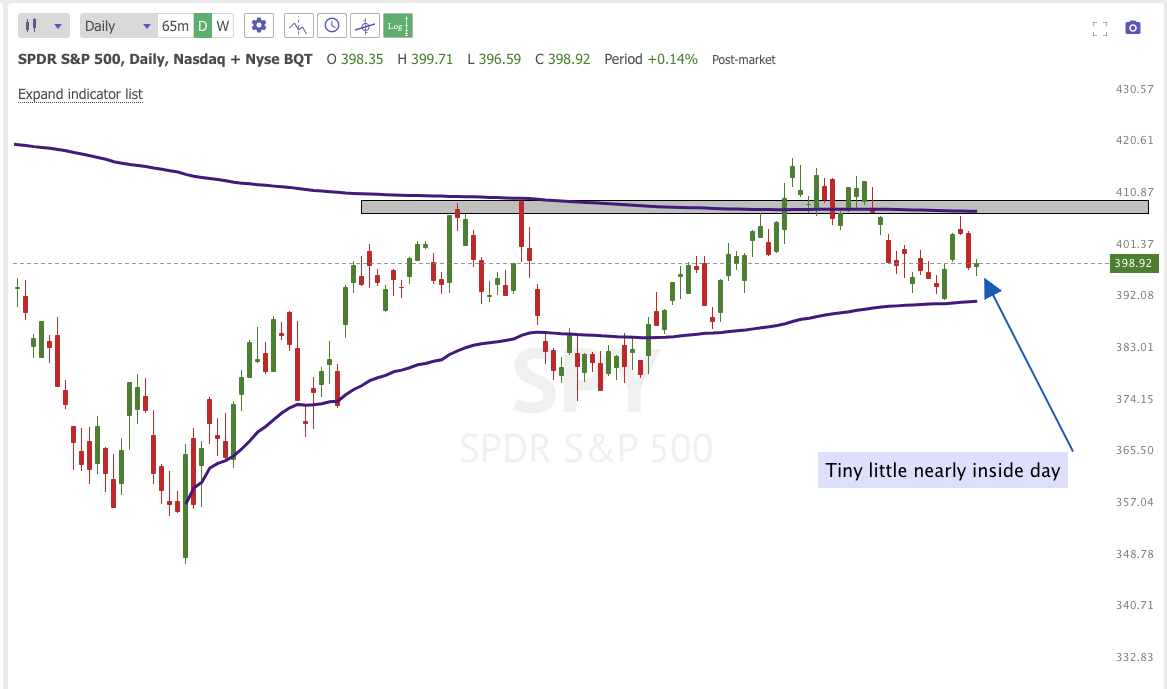
Task: Click the line study drawing icon
Action: pos(298,26)
